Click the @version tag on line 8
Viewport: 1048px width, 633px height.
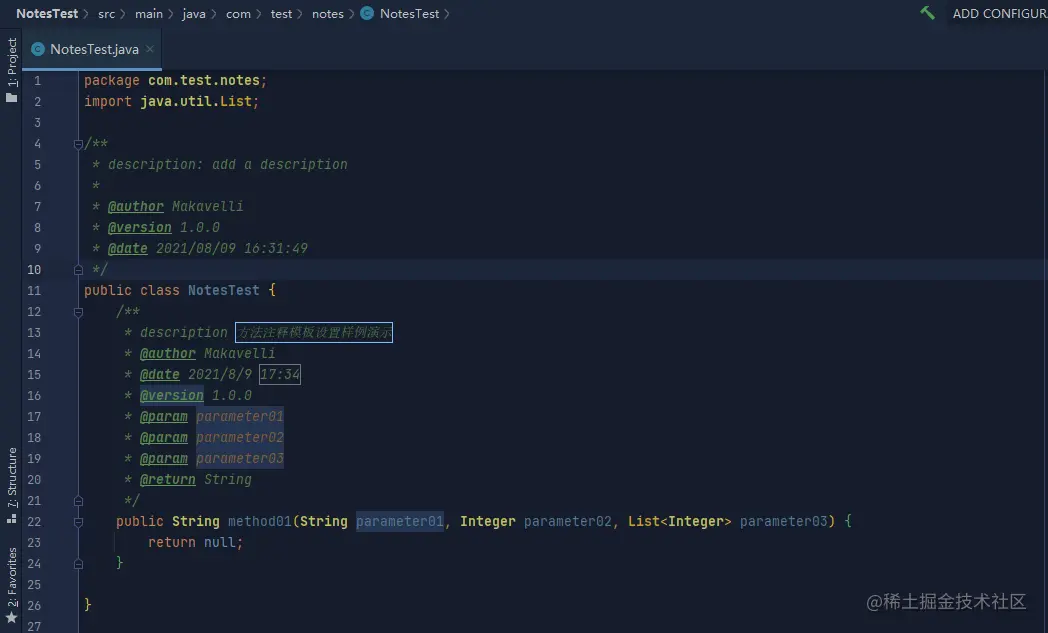(140, 227)
